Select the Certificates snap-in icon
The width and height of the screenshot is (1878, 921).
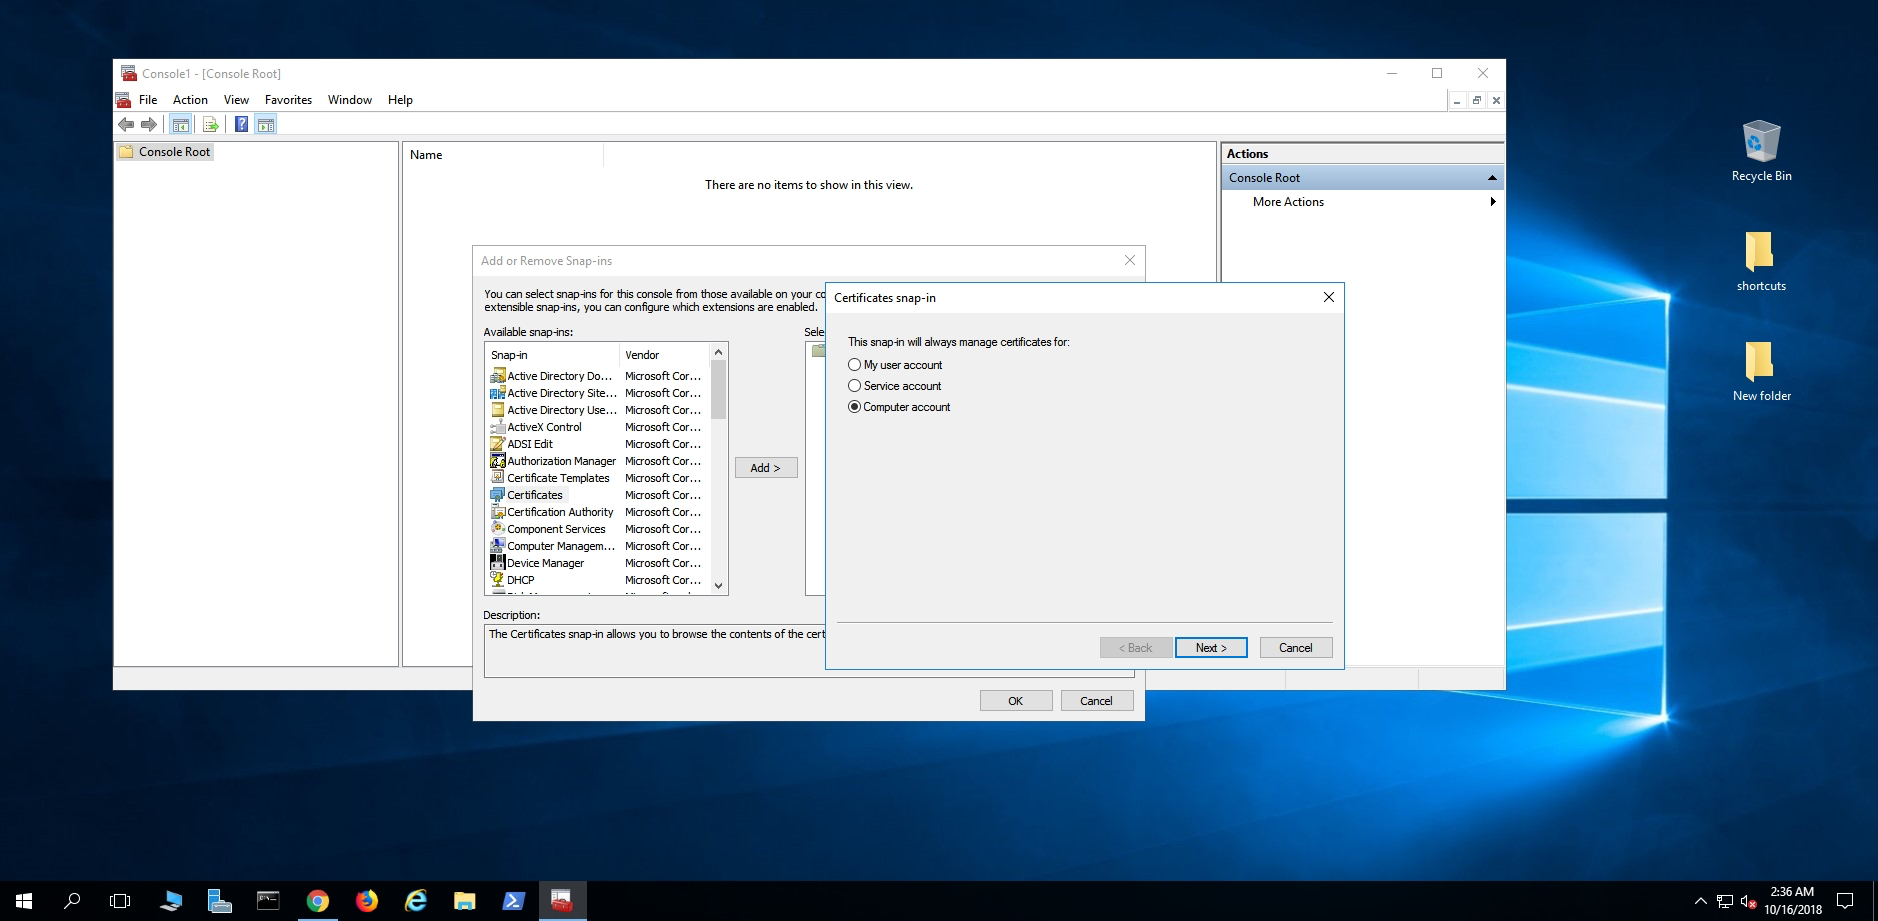(x=498, y=495)
